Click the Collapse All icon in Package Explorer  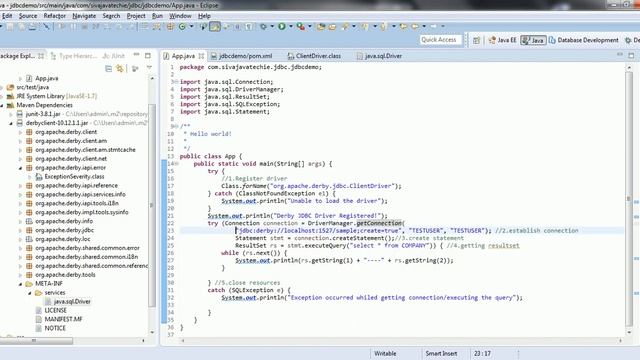(108, 69)
